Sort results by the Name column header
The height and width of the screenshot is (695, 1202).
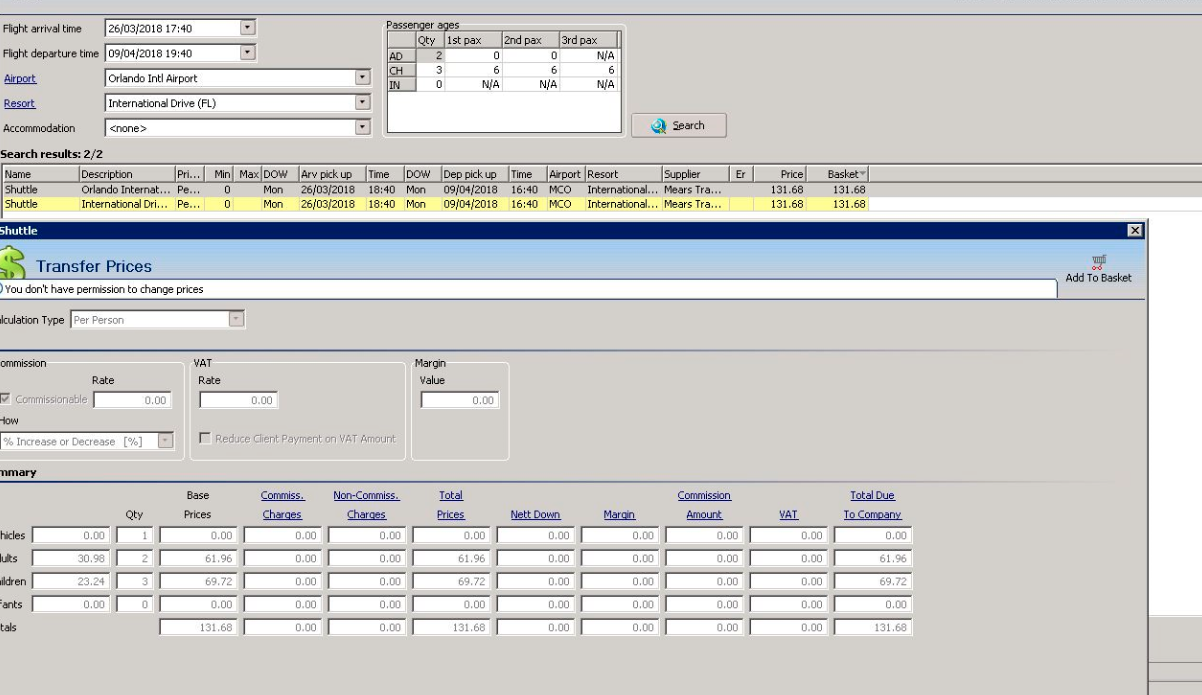coord(39,174)
